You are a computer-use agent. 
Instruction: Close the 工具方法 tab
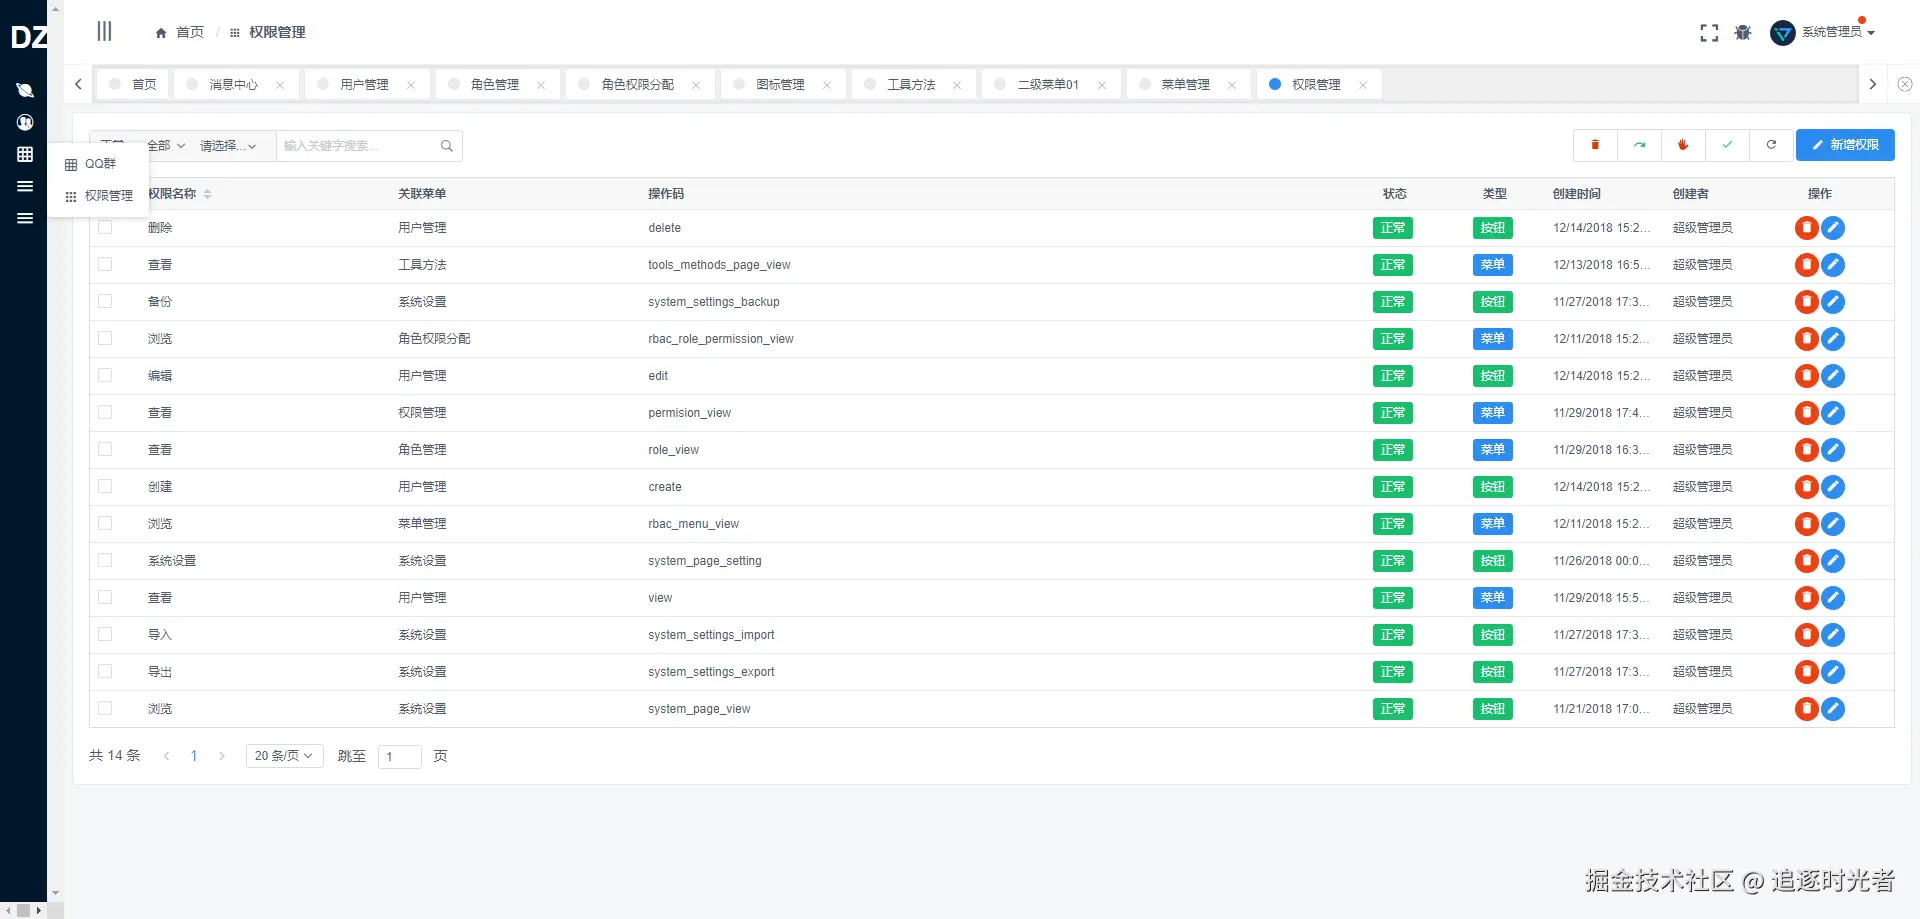click(x=957, y=85)
